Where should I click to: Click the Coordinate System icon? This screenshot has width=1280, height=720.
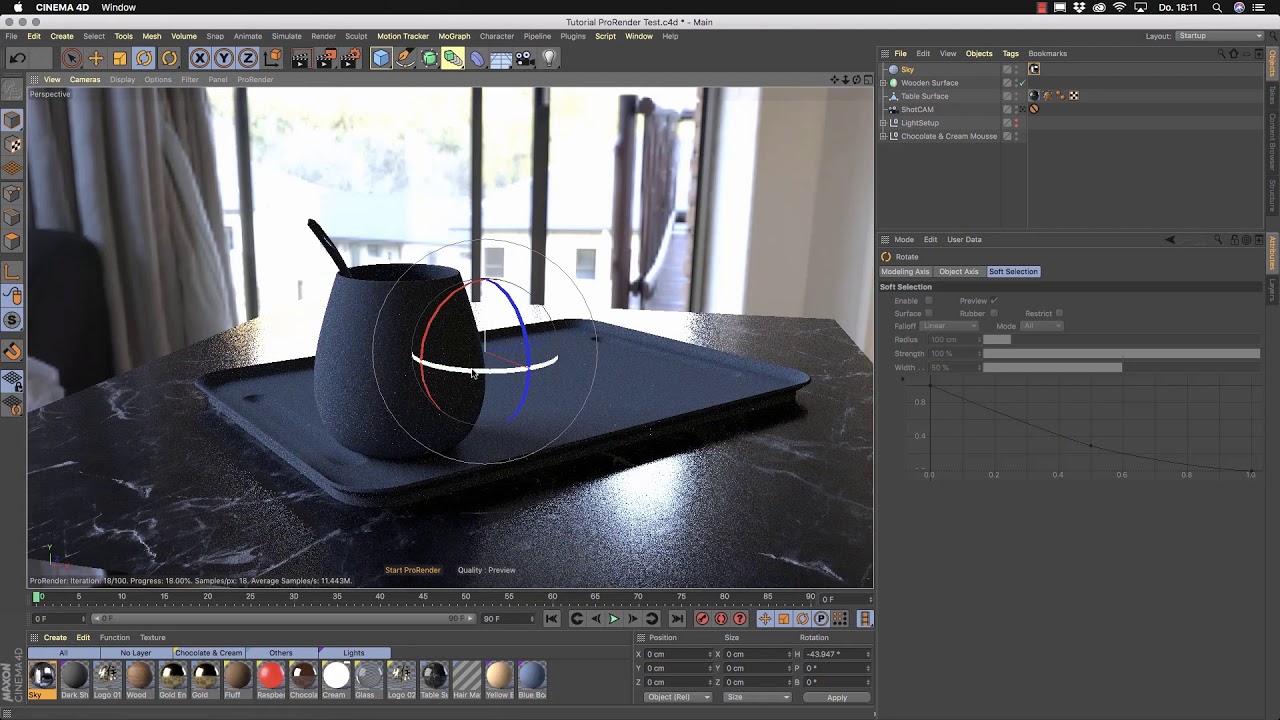click(272, 58)
